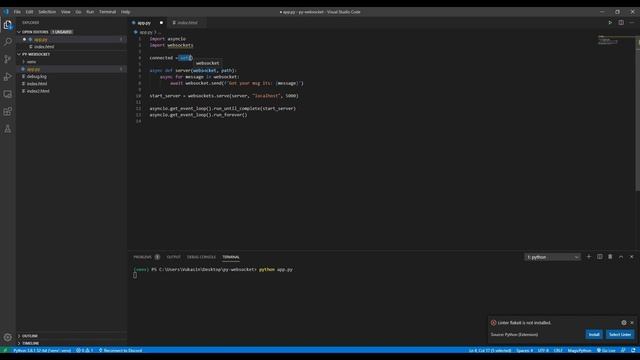The image size is (640, 360).
Task: Click Go Live in status bar
Action: 607,350
